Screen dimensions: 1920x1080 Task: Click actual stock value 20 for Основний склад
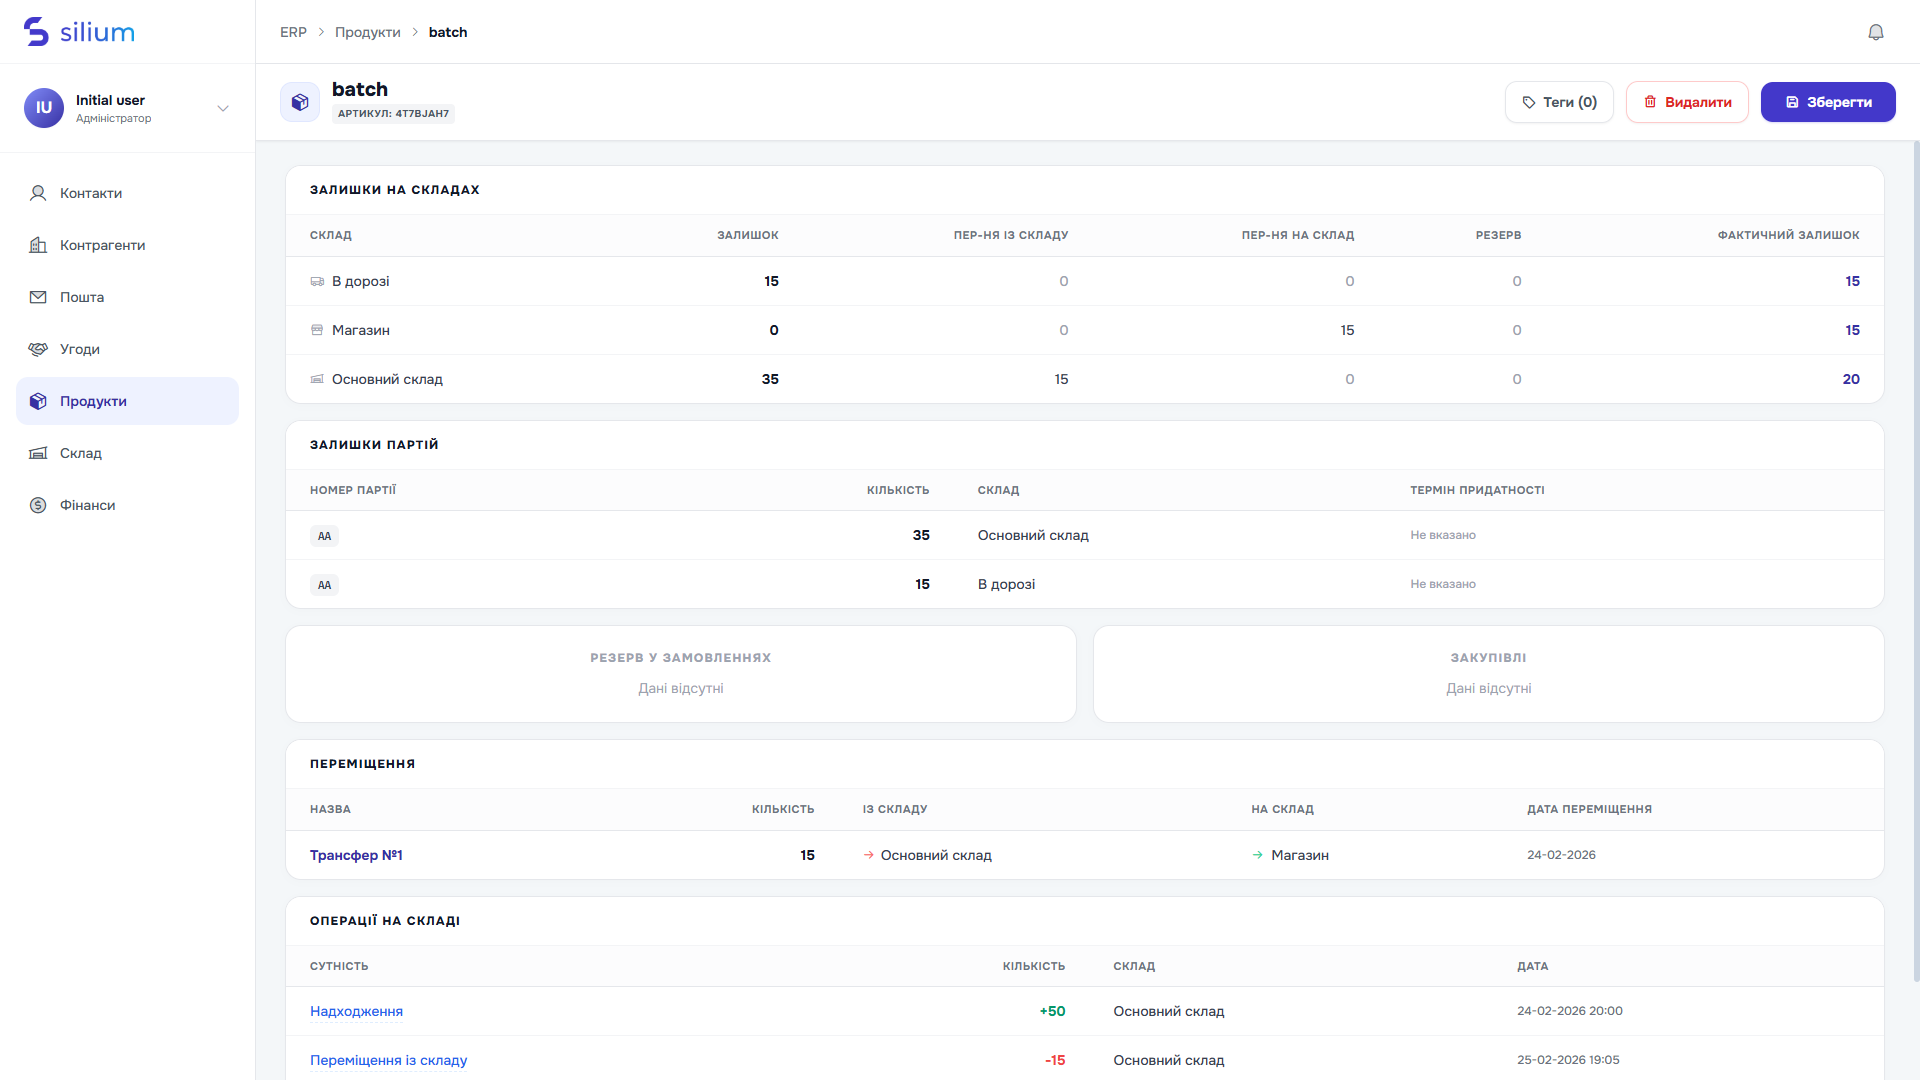point(1851,379)
